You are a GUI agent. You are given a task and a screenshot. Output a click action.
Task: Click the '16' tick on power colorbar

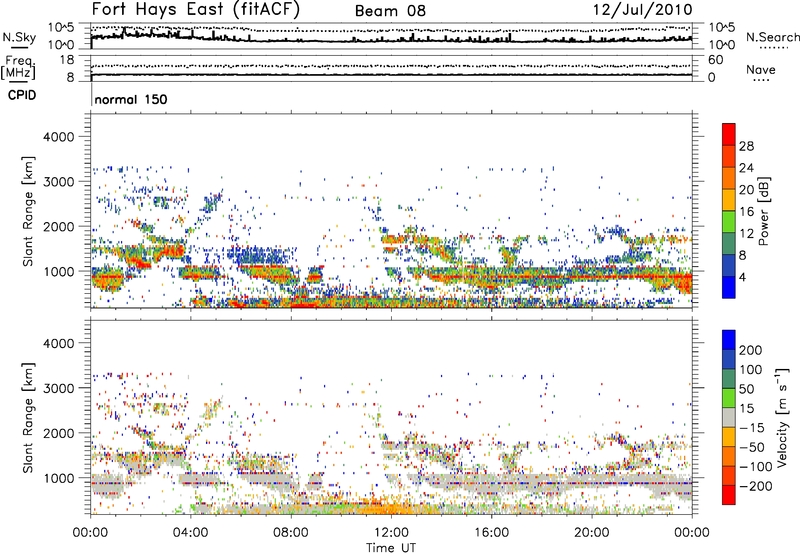pyautogui.click(x=746, y=212)
